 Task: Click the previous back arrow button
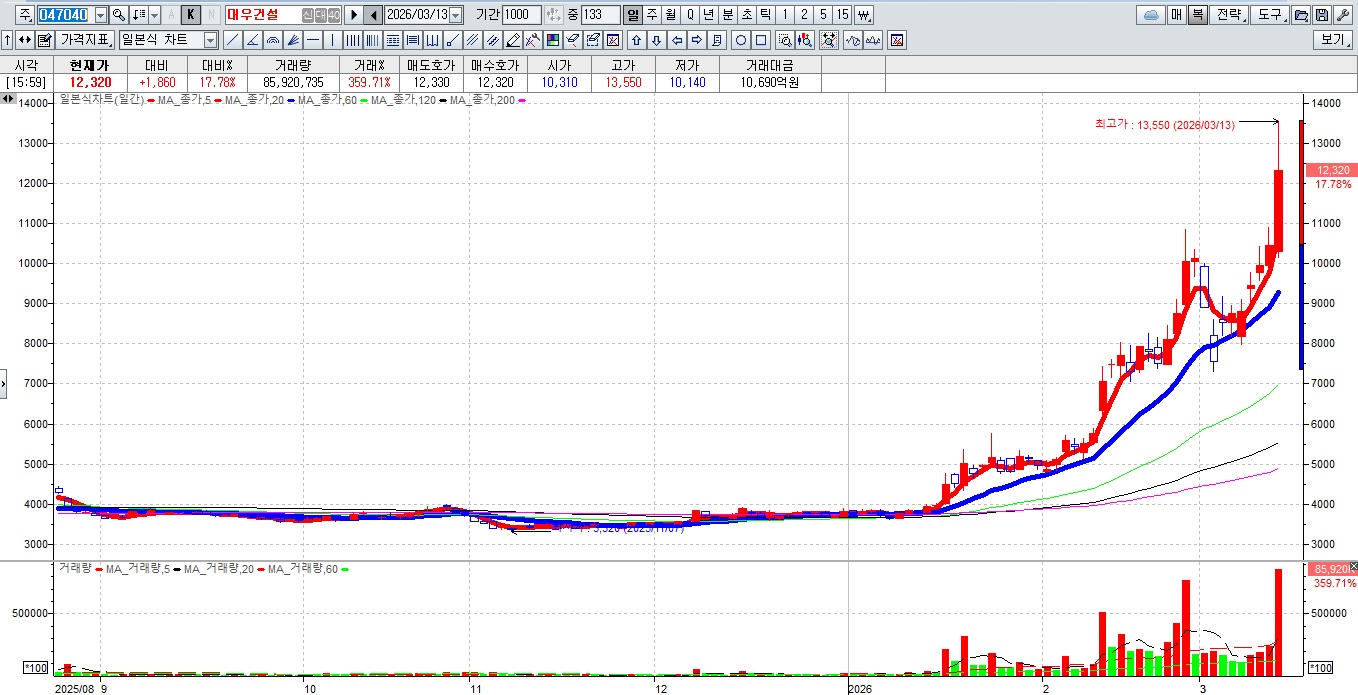point(372,15)
